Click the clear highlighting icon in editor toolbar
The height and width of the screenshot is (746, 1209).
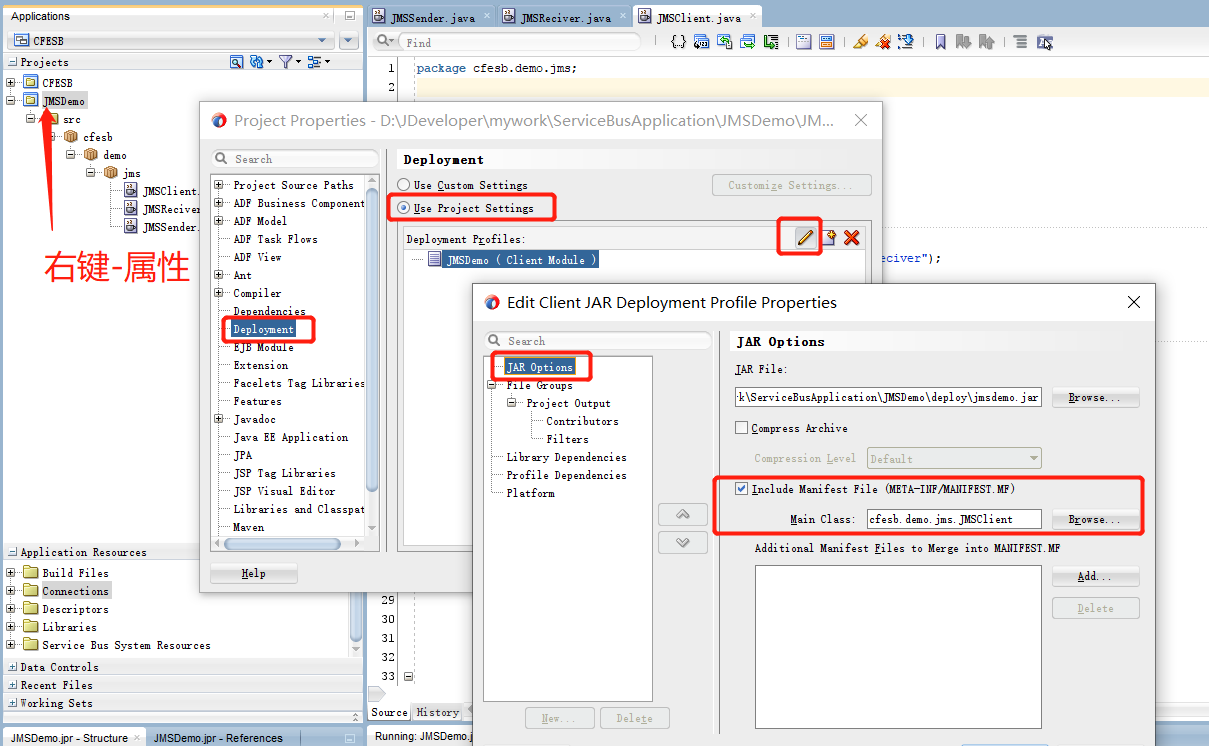tap(883, 42)
